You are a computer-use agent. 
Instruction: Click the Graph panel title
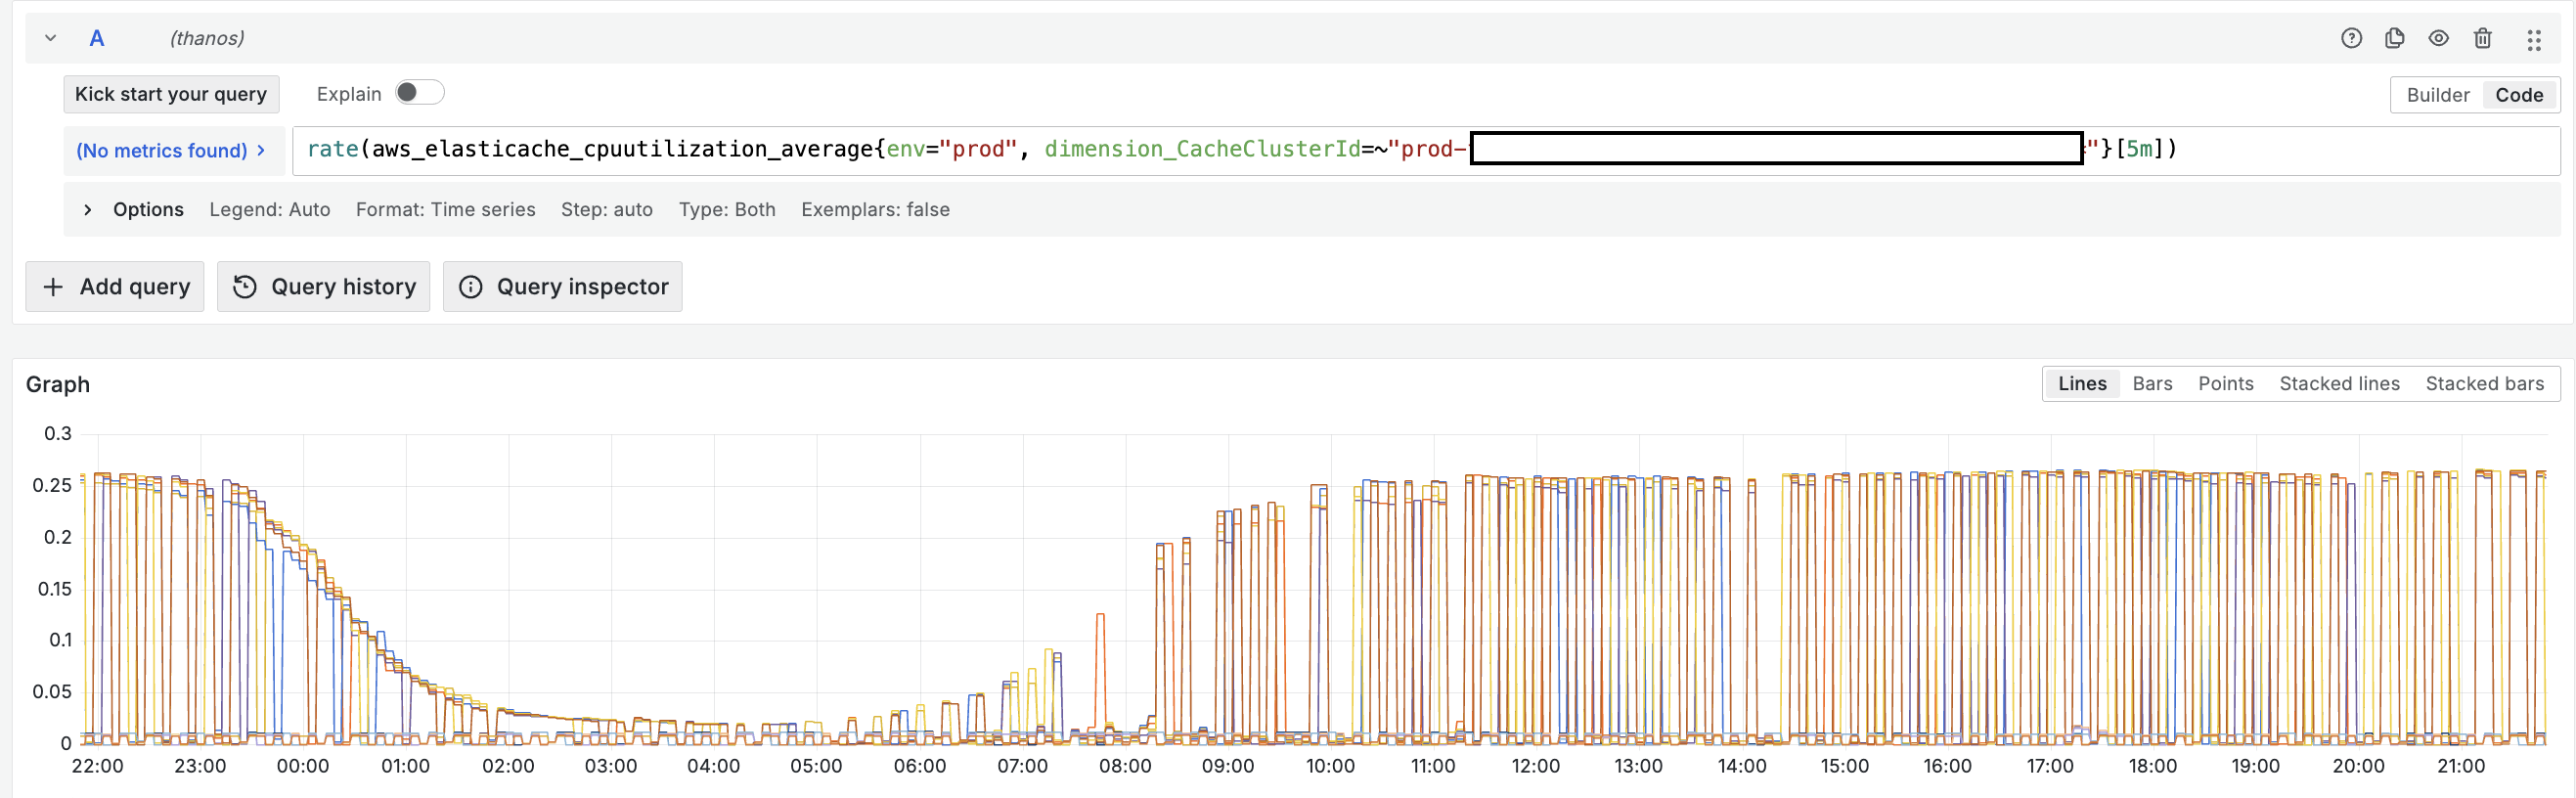click(x=58, y=385)
